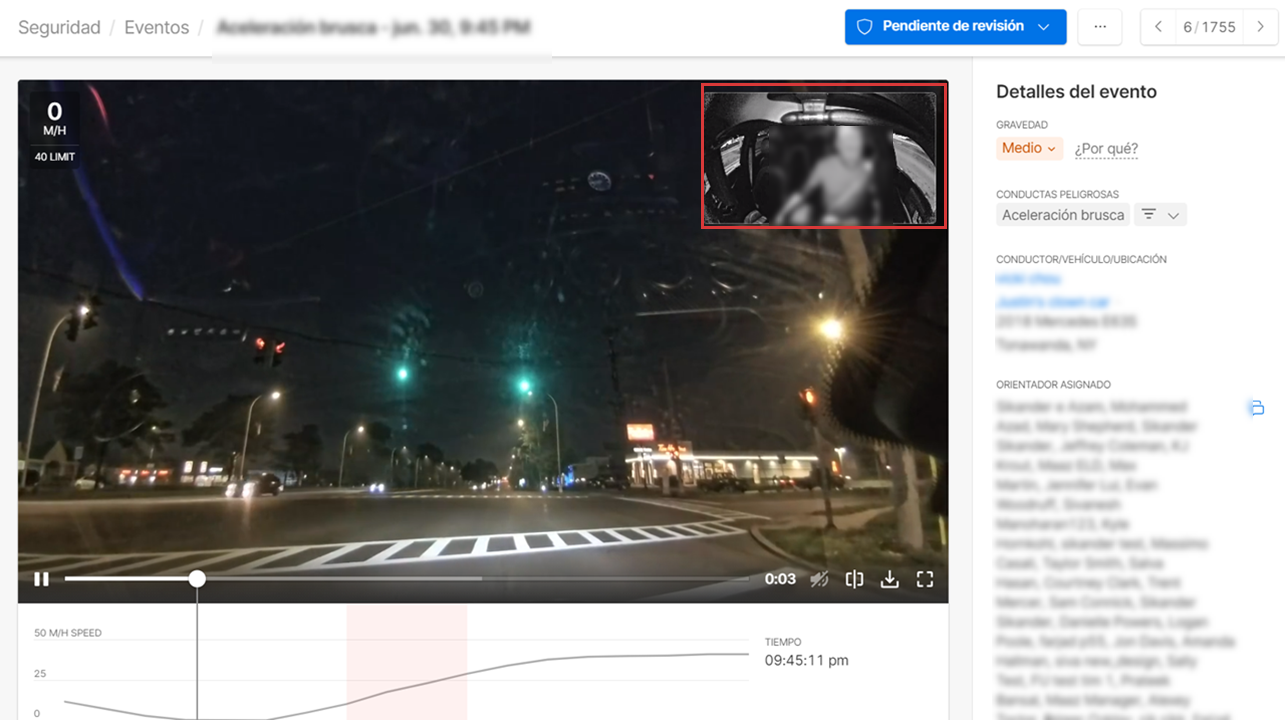Click the 0:03 elapsed time label

tap(780, 579)
